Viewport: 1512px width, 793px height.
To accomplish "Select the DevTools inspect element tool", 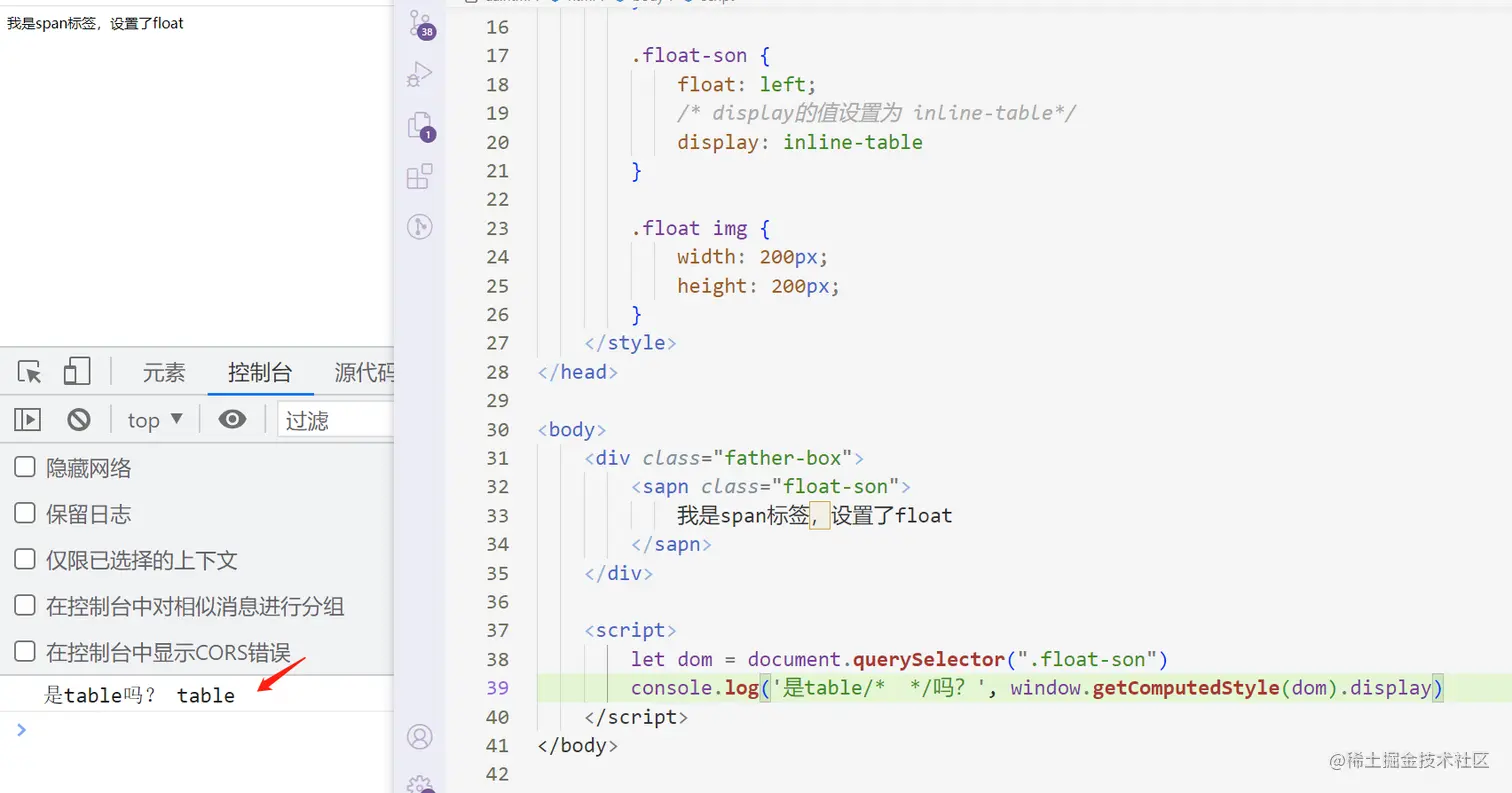I will (x=30, y=373).
